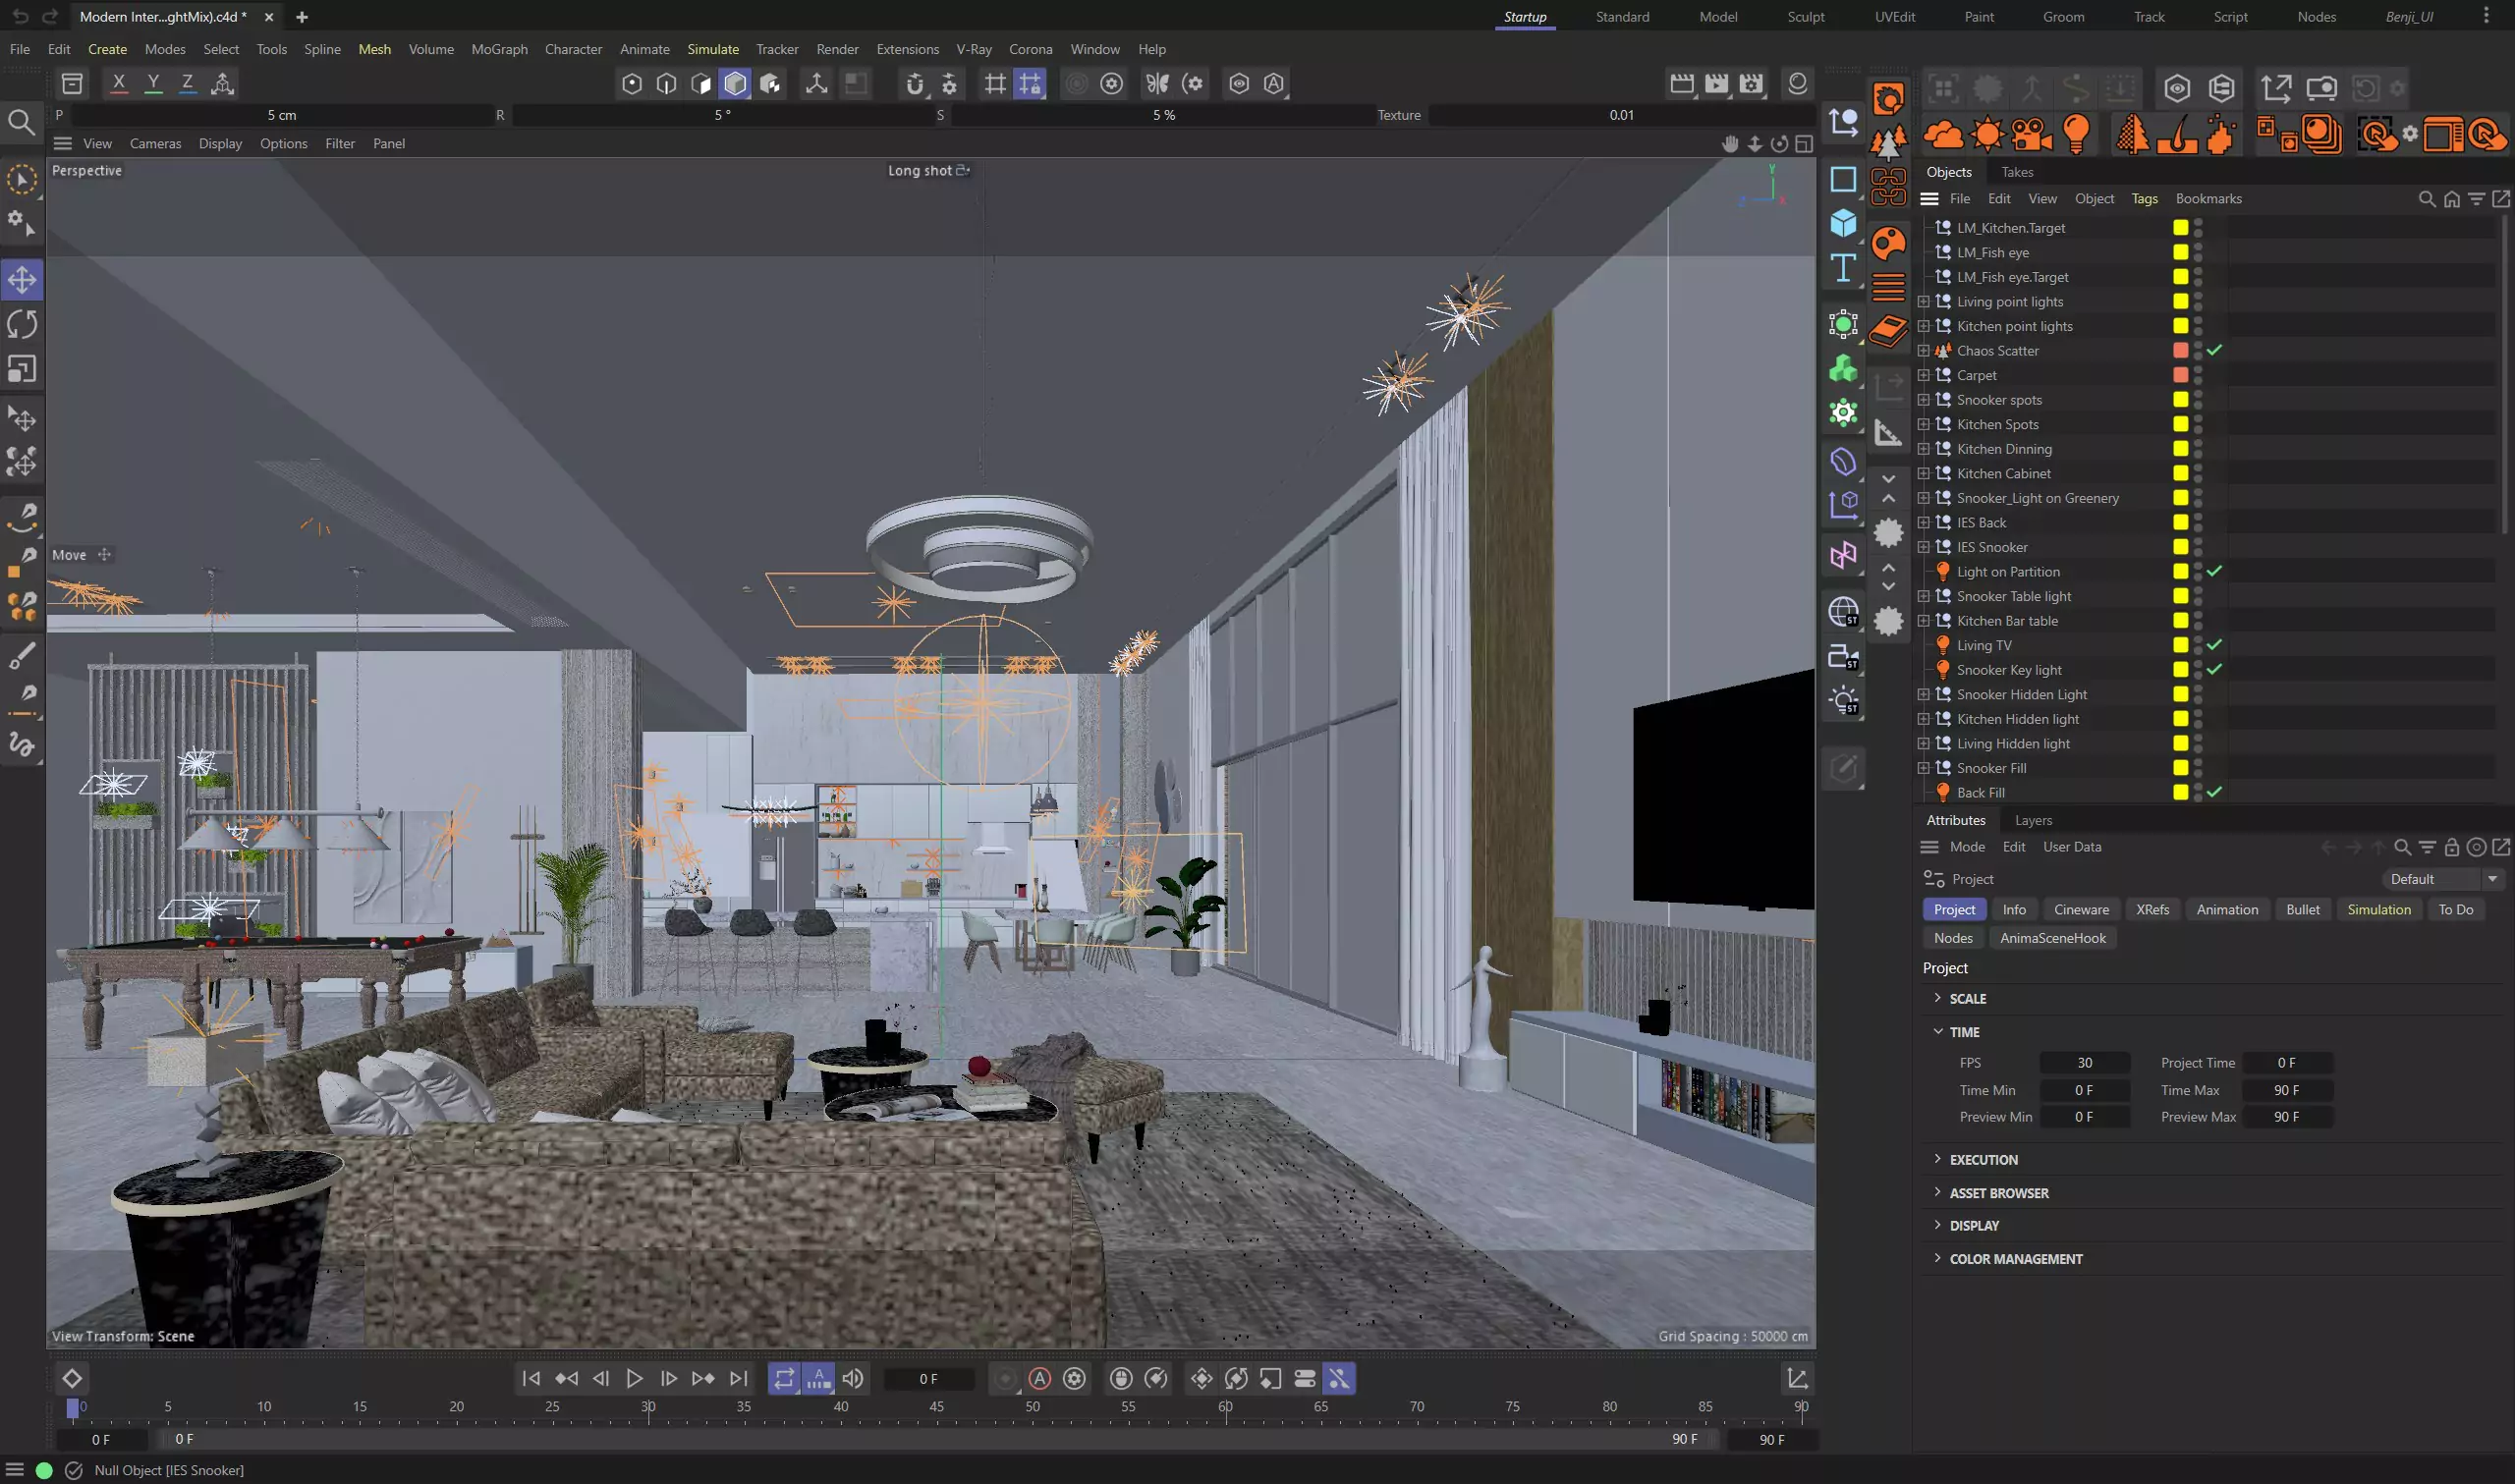Viewport: 2515px width, 1484px height.
Task: Open the Default layout dropdown in Attributes
Action: tap(2440, 879)
